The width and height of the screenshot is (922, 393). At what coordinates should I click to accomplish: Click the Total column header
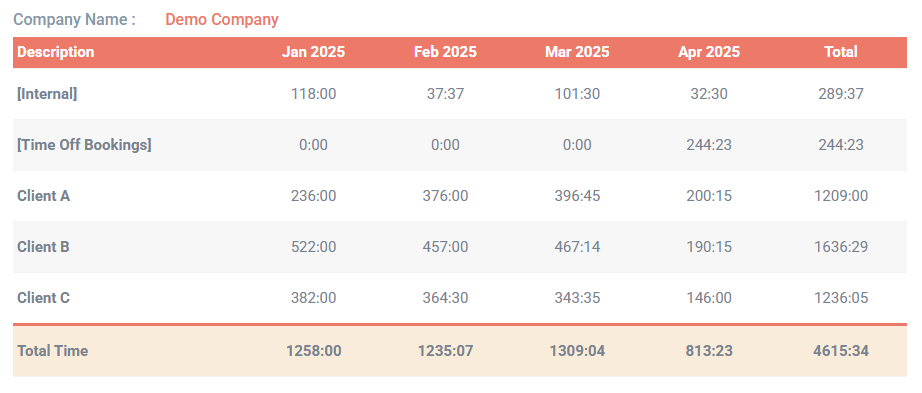(x=841, y=52)
